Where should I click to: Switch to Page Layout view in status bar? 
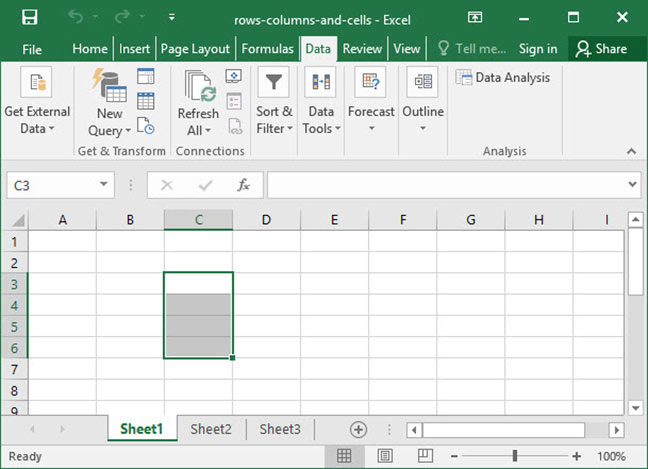tap(385, 456)
